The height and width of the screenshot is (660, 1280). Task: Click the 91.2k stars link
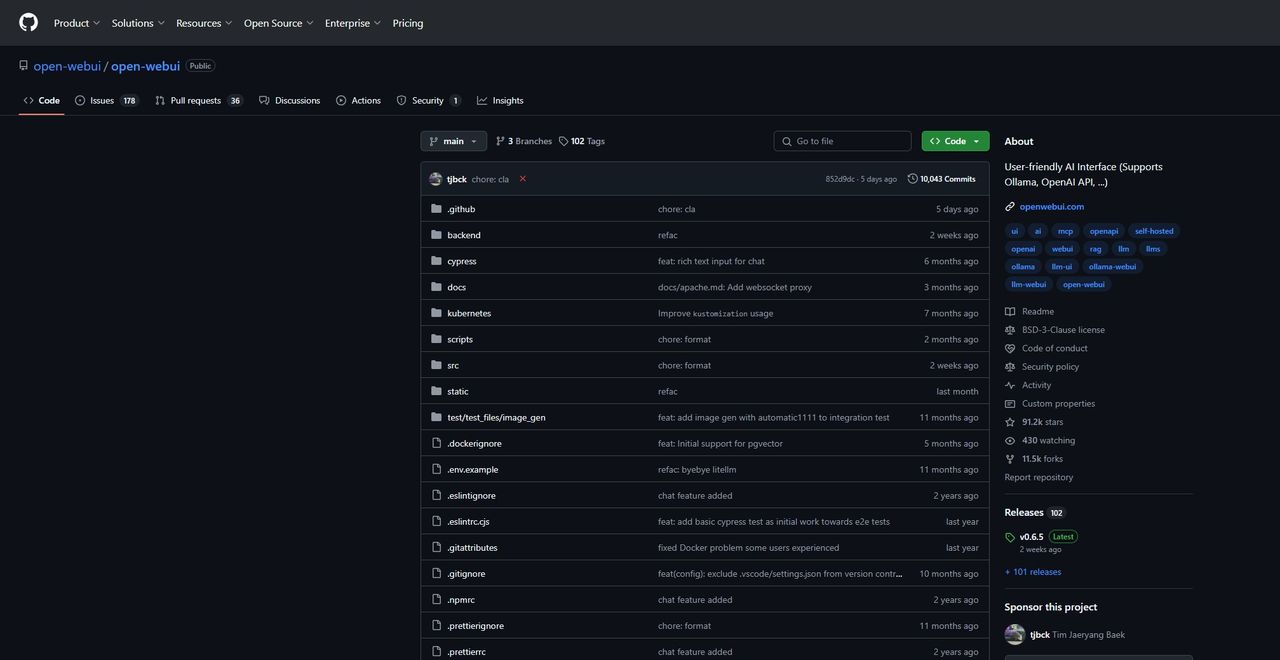(1042, 422)
